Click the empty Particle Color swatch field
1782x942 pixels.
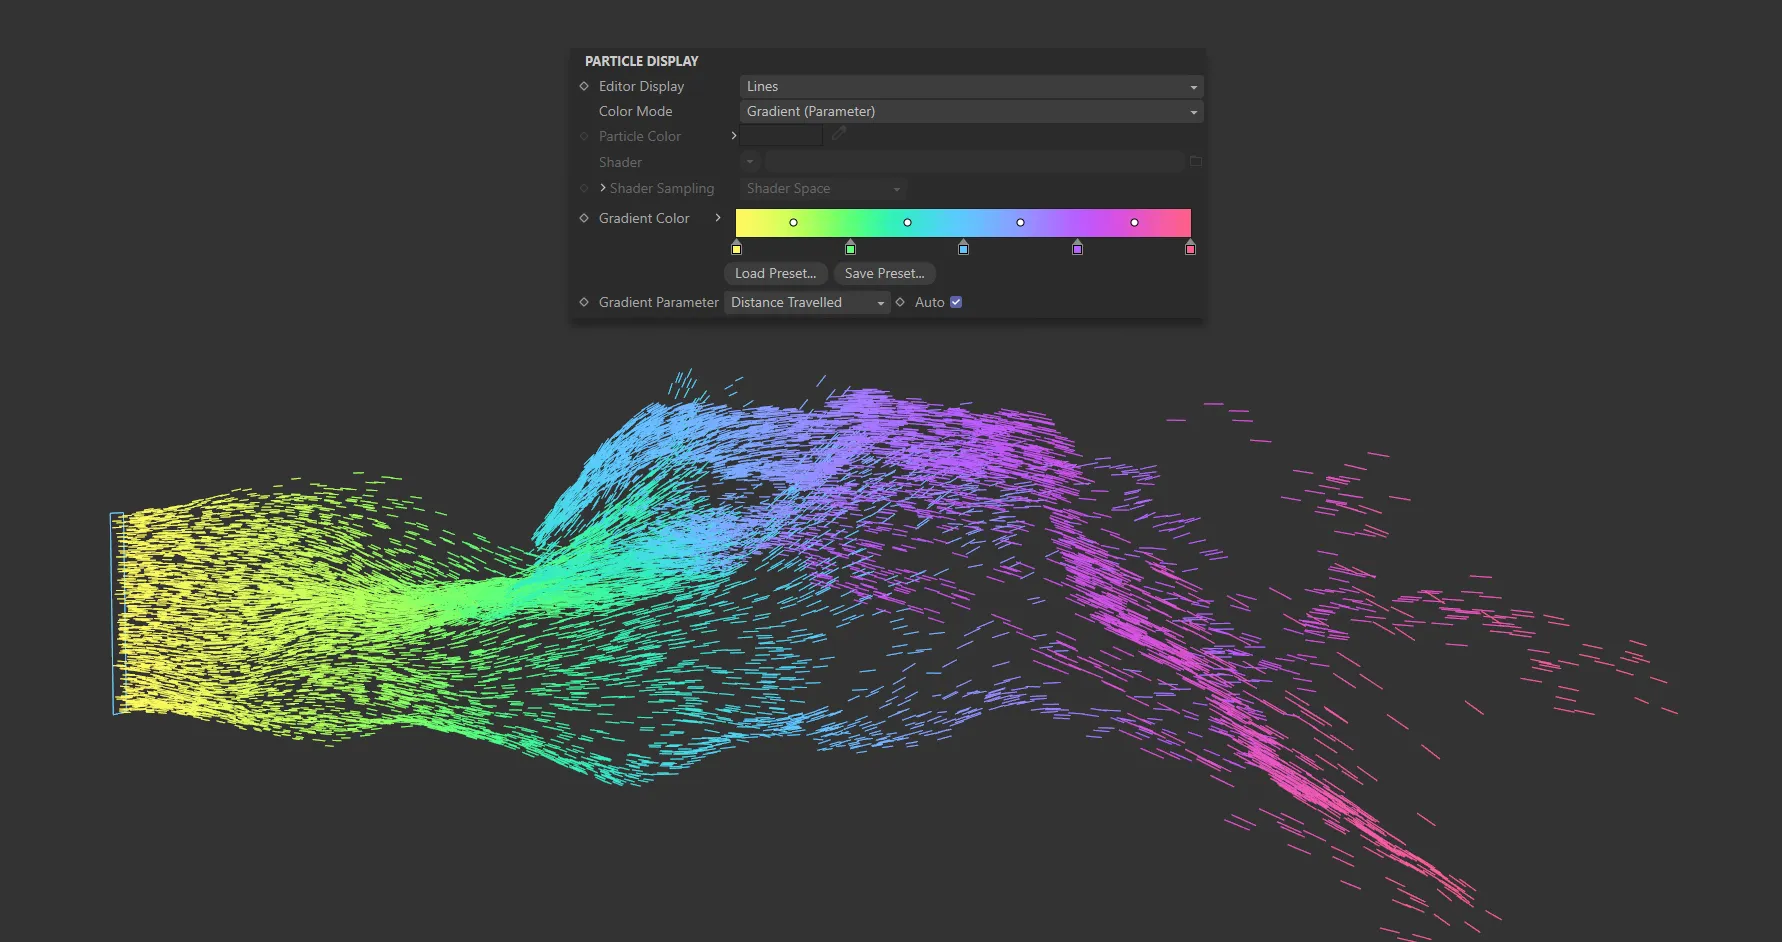pyautogui.click(x=781, y=135)
